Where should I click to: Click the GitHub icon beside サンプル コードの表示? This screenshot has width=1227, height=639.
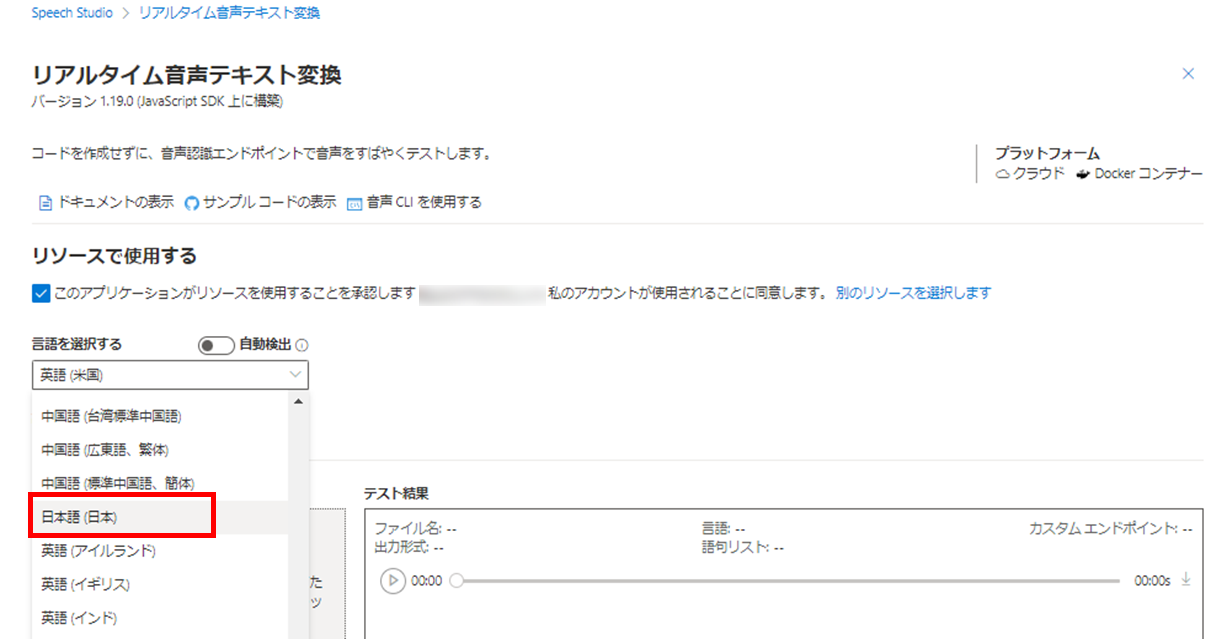(x=192, y=203)
